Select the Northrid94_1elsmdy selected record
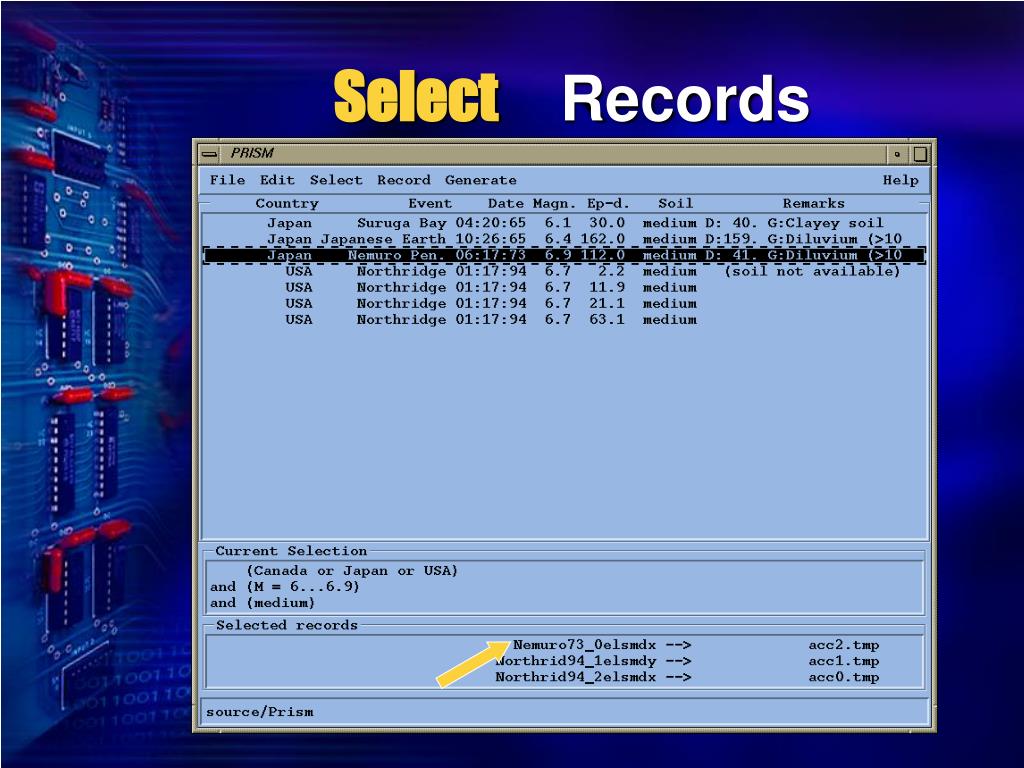Viewport: 1024px width, 768px height. [575, 661]
